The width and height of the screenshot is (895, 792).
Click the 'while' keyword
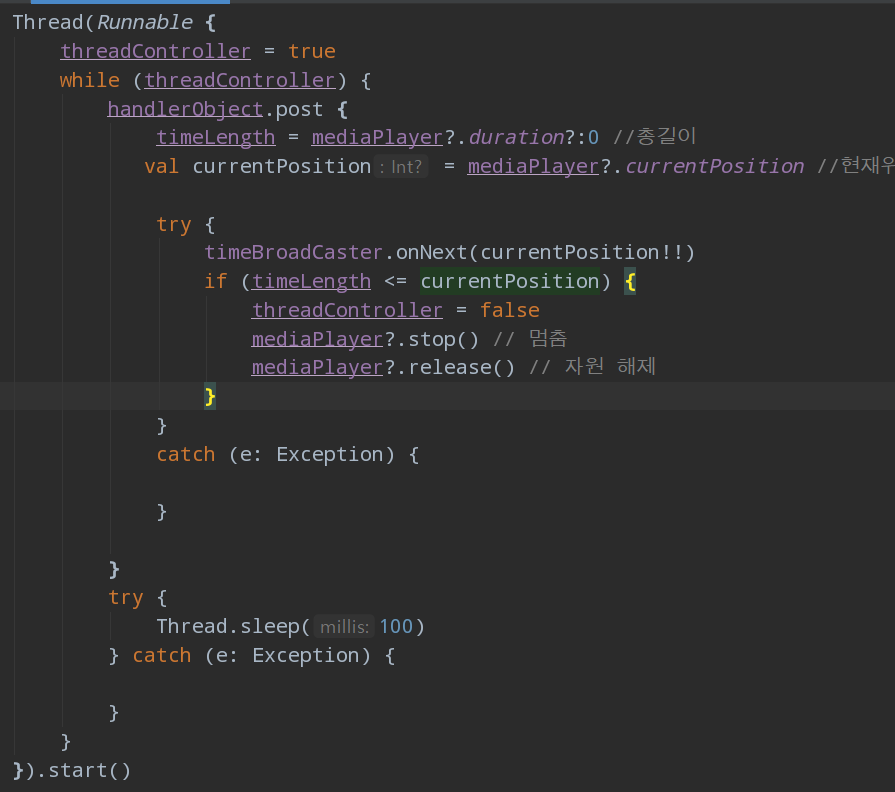click(90, 80)
